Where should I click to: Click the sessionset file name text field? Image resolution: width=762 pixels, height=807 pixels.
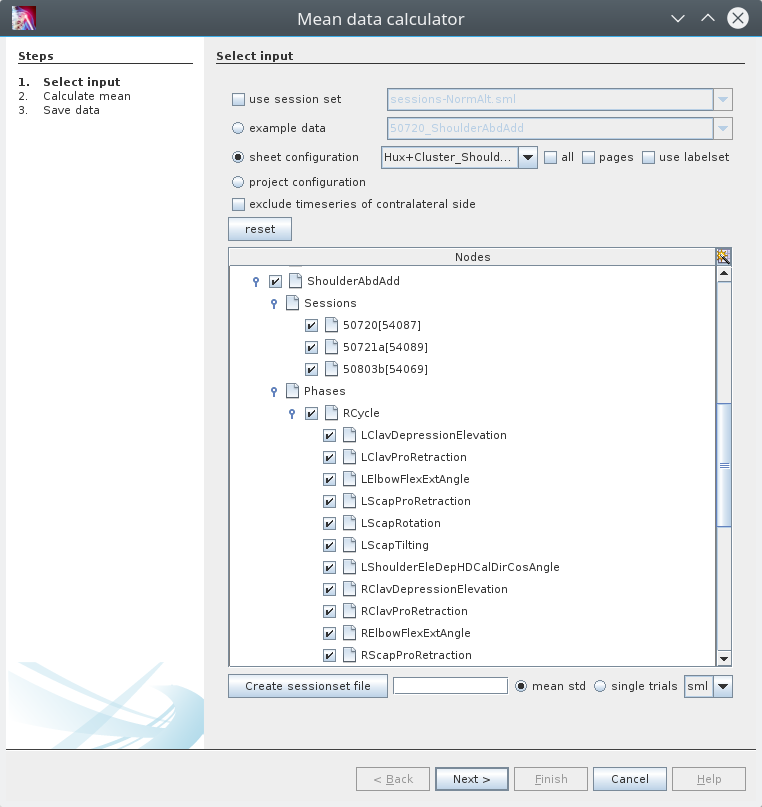pos(450,686)
